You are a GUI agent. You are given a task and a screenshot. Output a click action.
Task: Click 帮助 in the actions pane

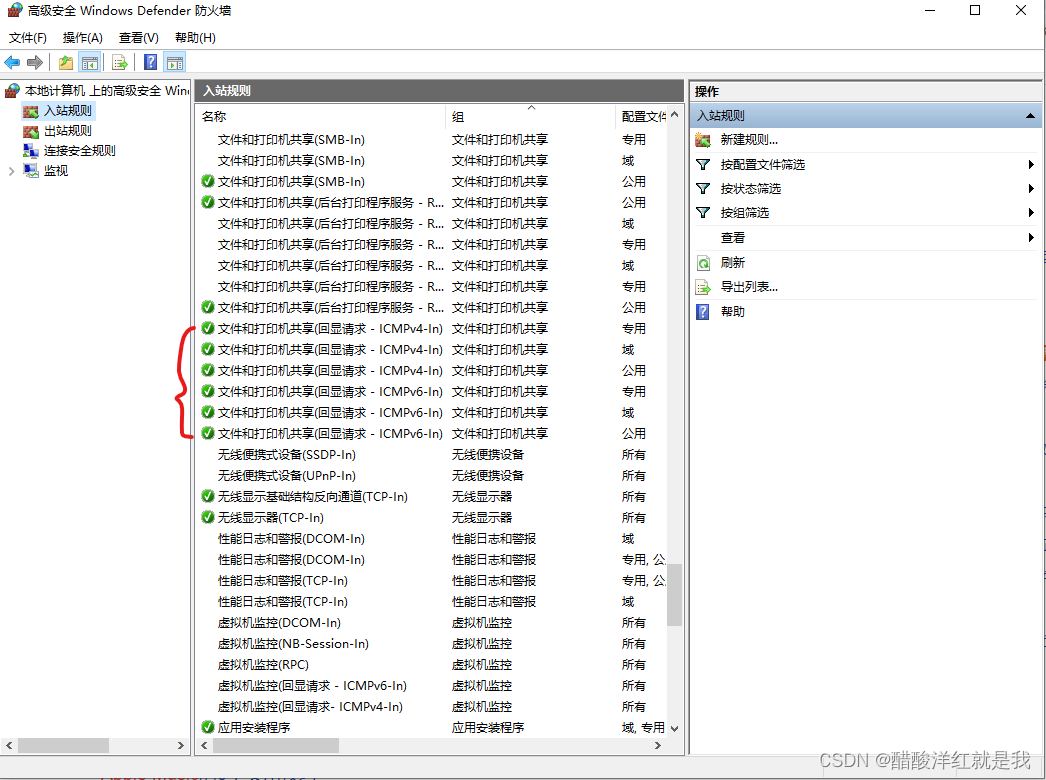[732, 312]
